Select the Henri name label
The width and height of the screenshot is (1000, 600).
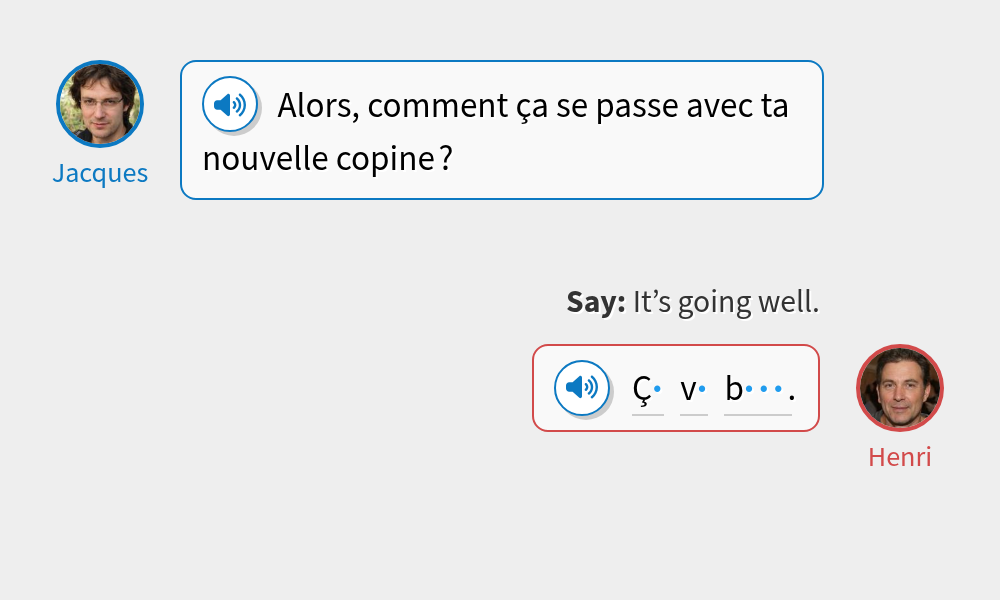(x=900, y=457)
